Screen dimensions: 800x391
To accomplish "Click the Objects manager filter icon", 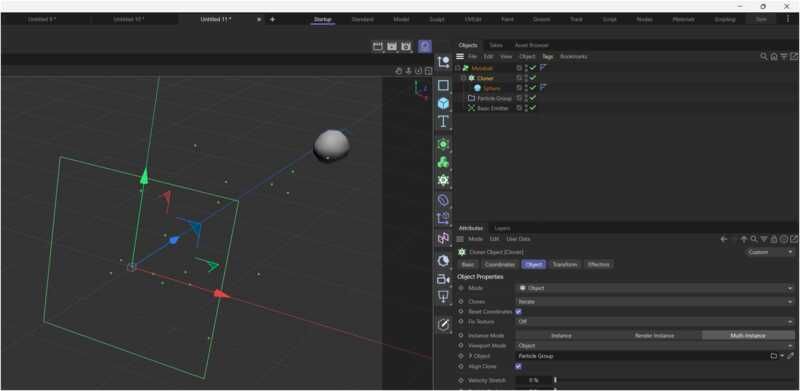I will click(x=784, y=57).
